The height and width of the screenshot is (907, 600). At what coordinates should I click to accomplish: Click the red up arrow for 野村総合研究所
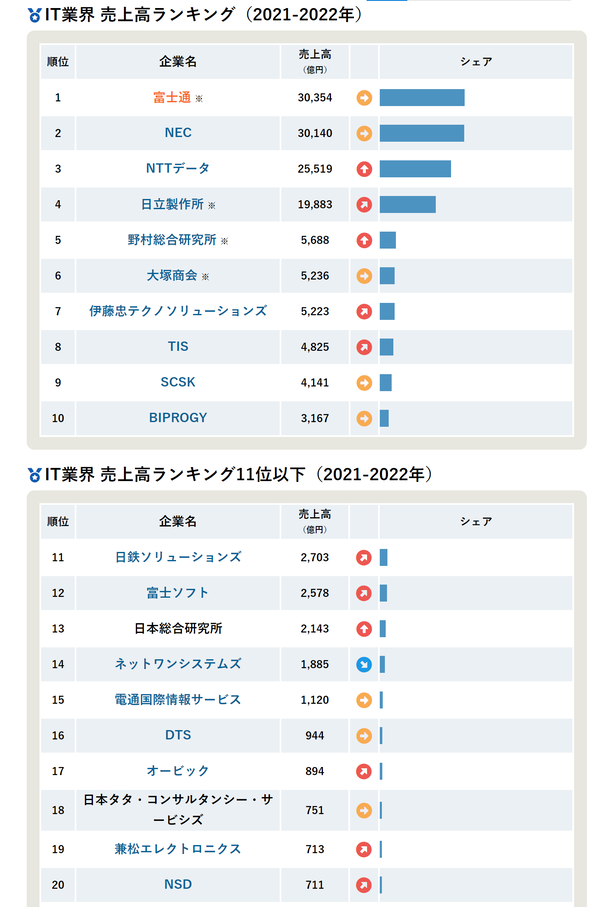pos(364,240)
